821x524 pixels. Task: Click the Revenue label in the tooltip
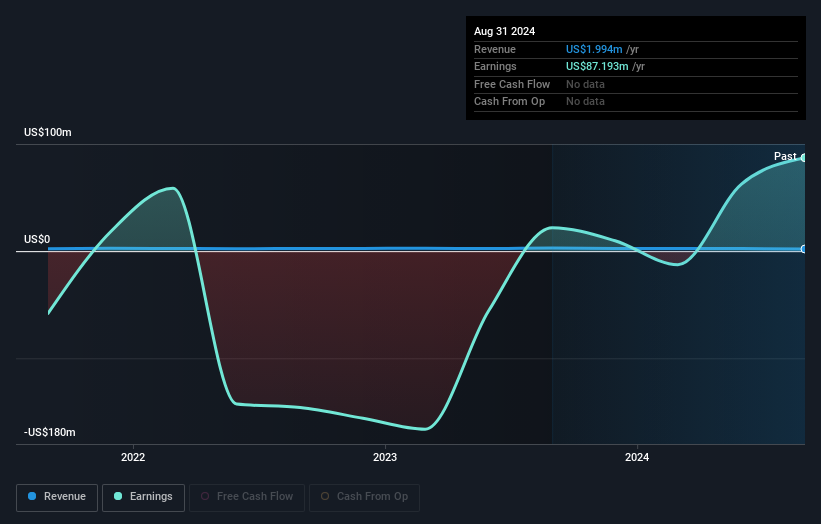[x=495, y=49]
